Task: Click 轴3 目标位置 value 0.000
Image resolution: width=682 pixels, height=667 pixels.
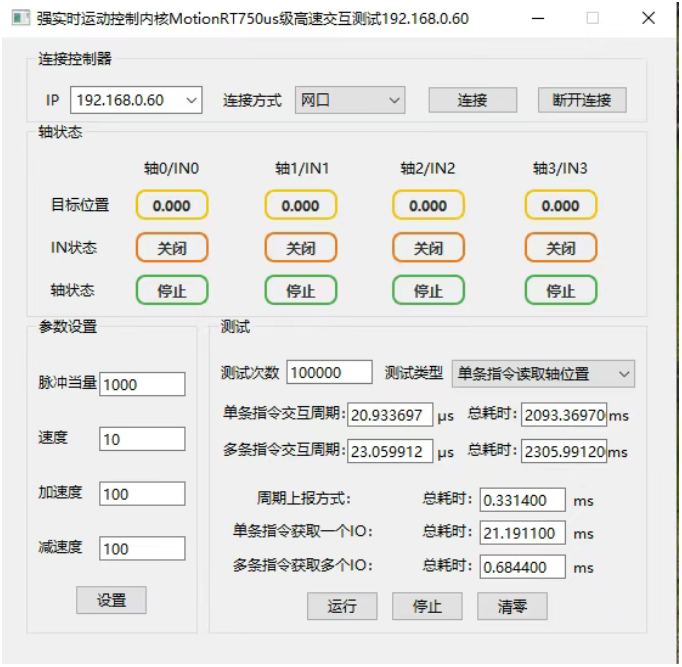Action: [x=561, y=205]
